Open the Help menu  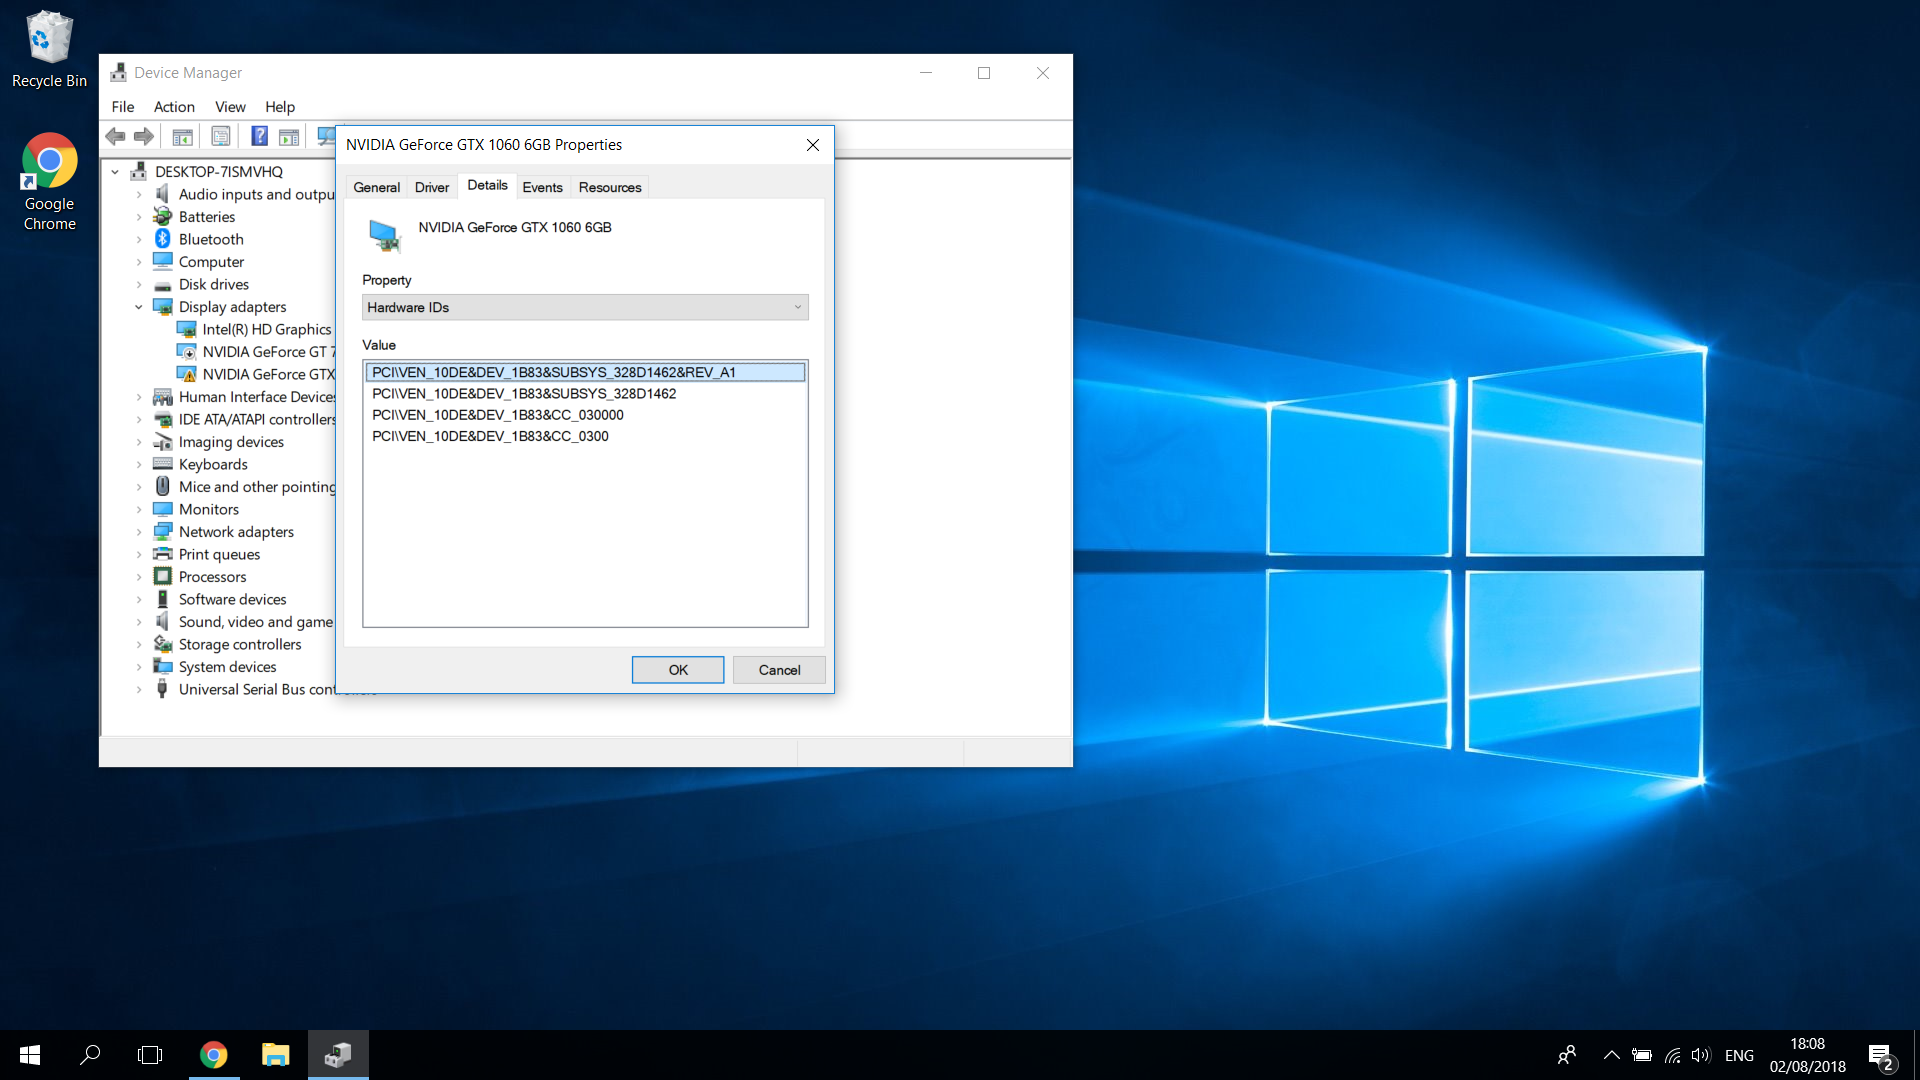point(280,107)
